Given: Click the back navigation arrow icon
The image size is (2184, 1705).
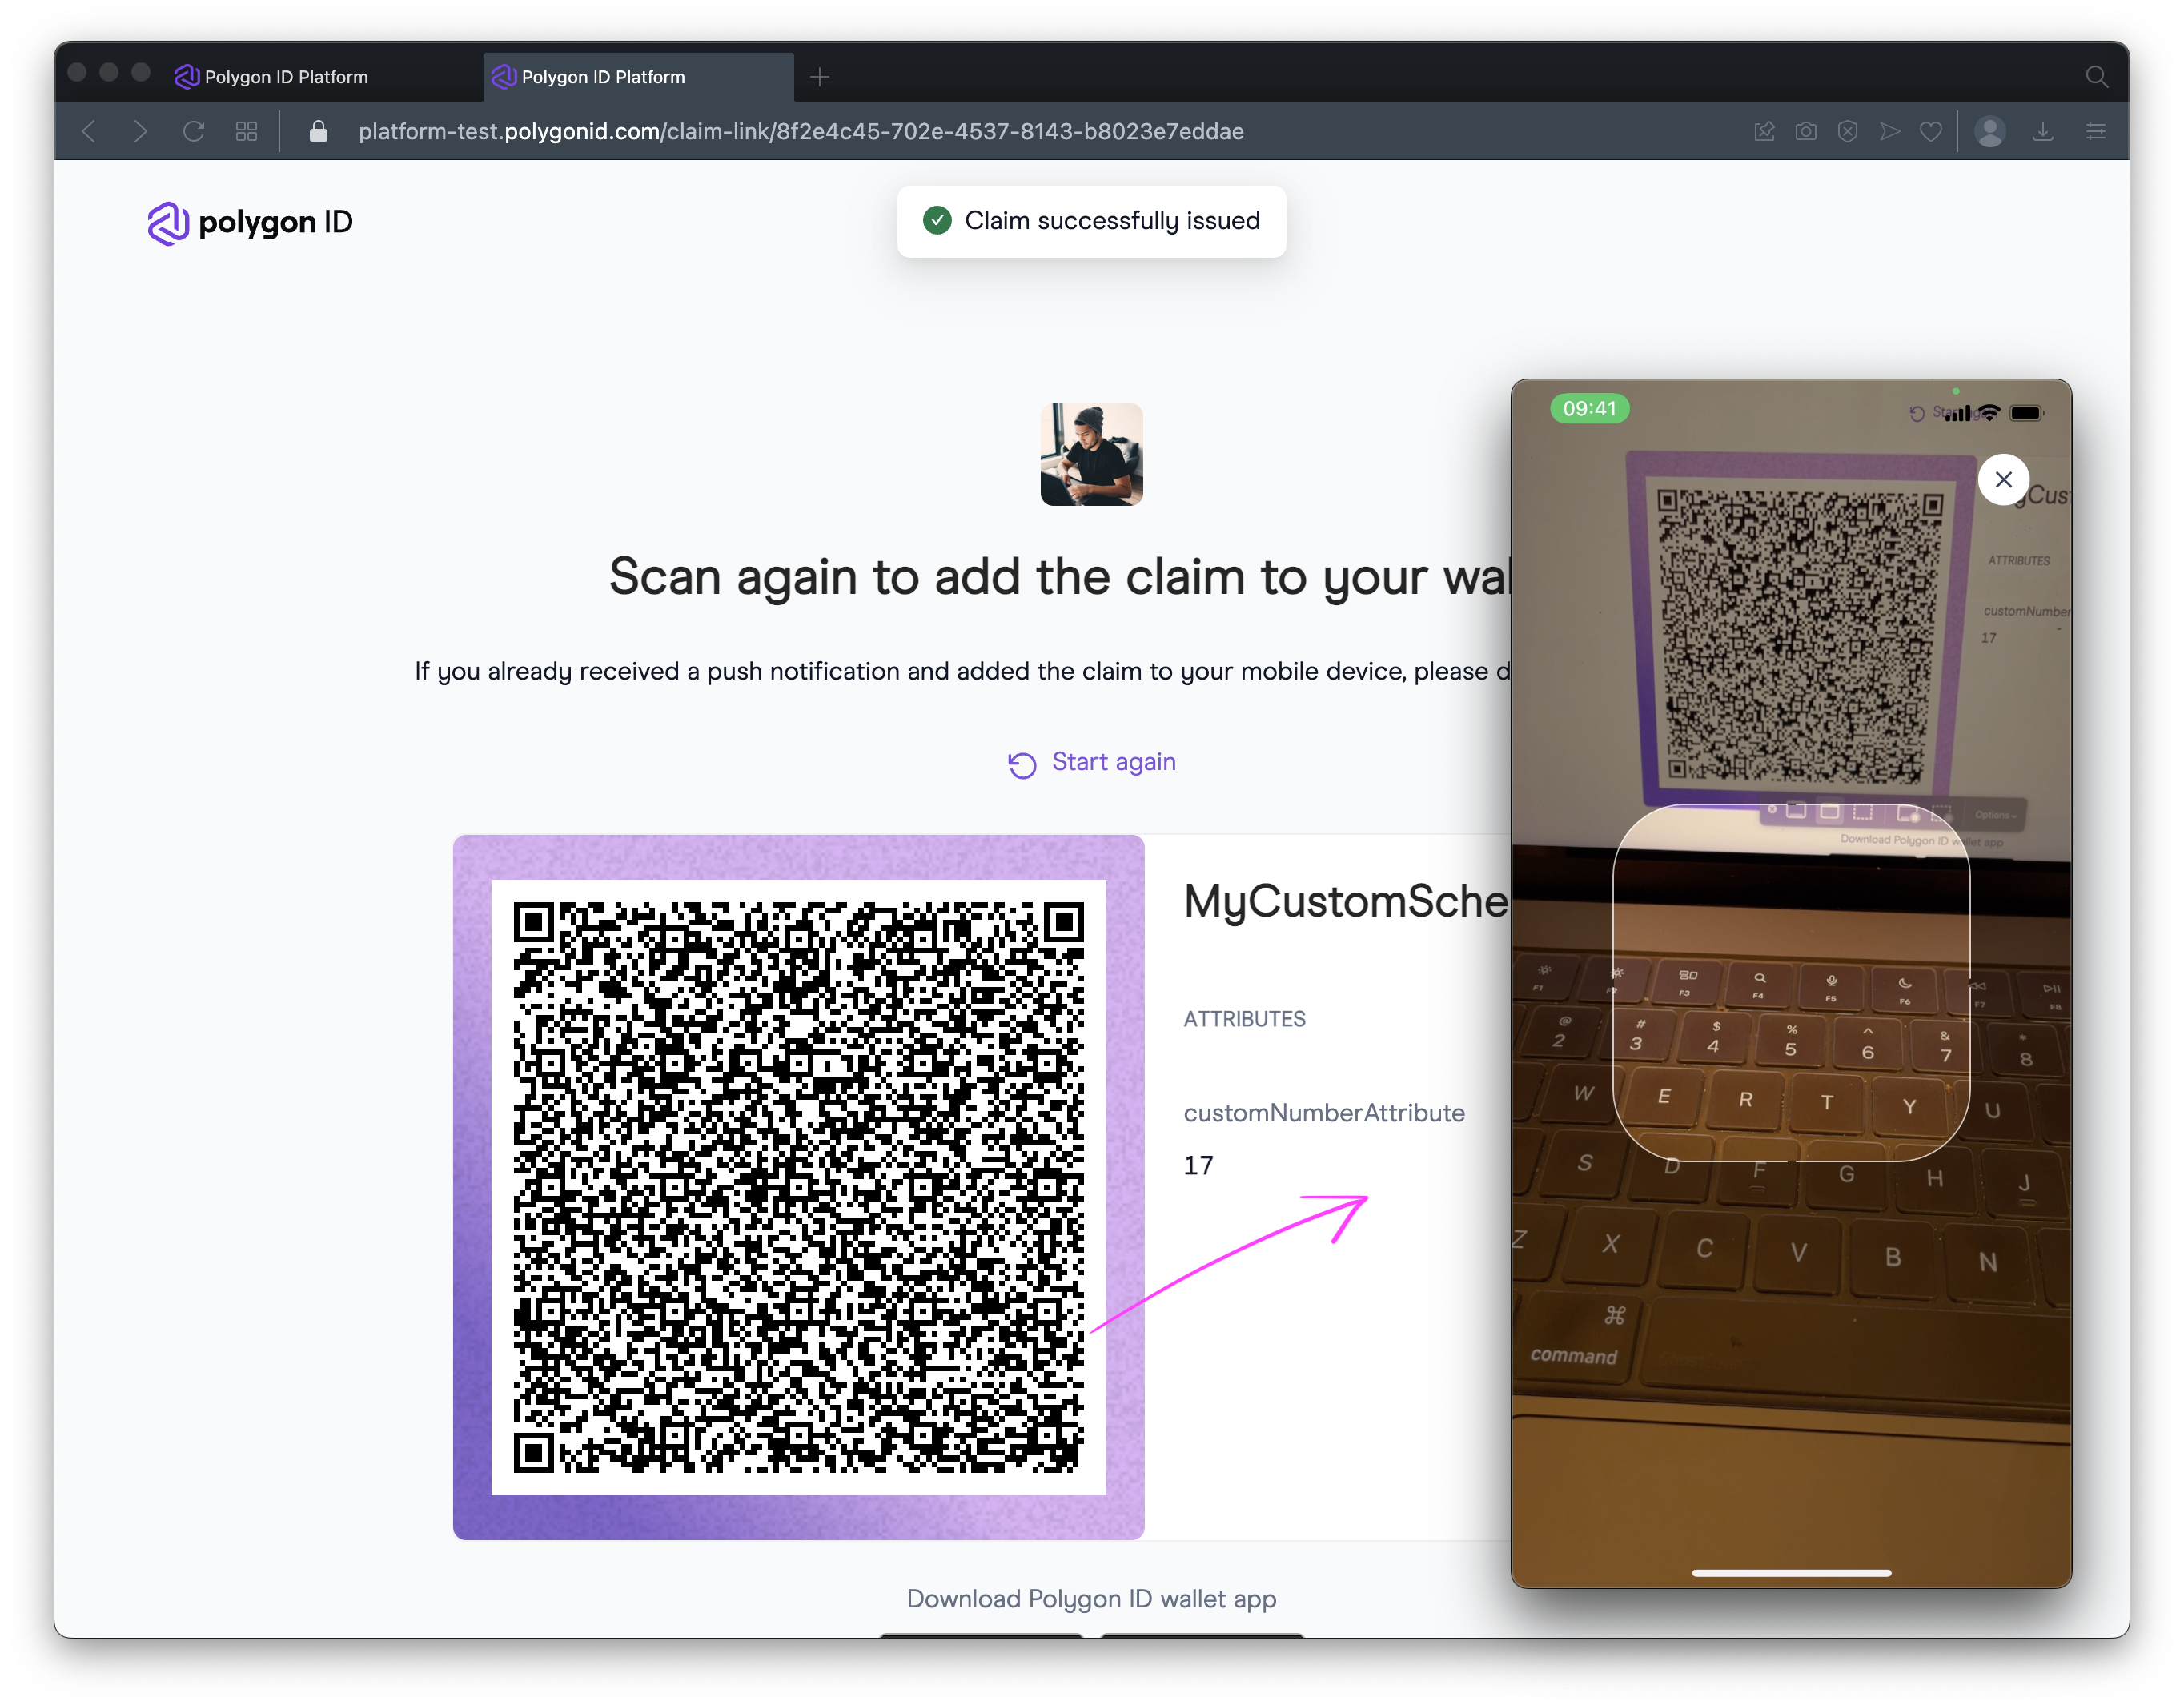Looking at the screenshot, I should [89, 131].
